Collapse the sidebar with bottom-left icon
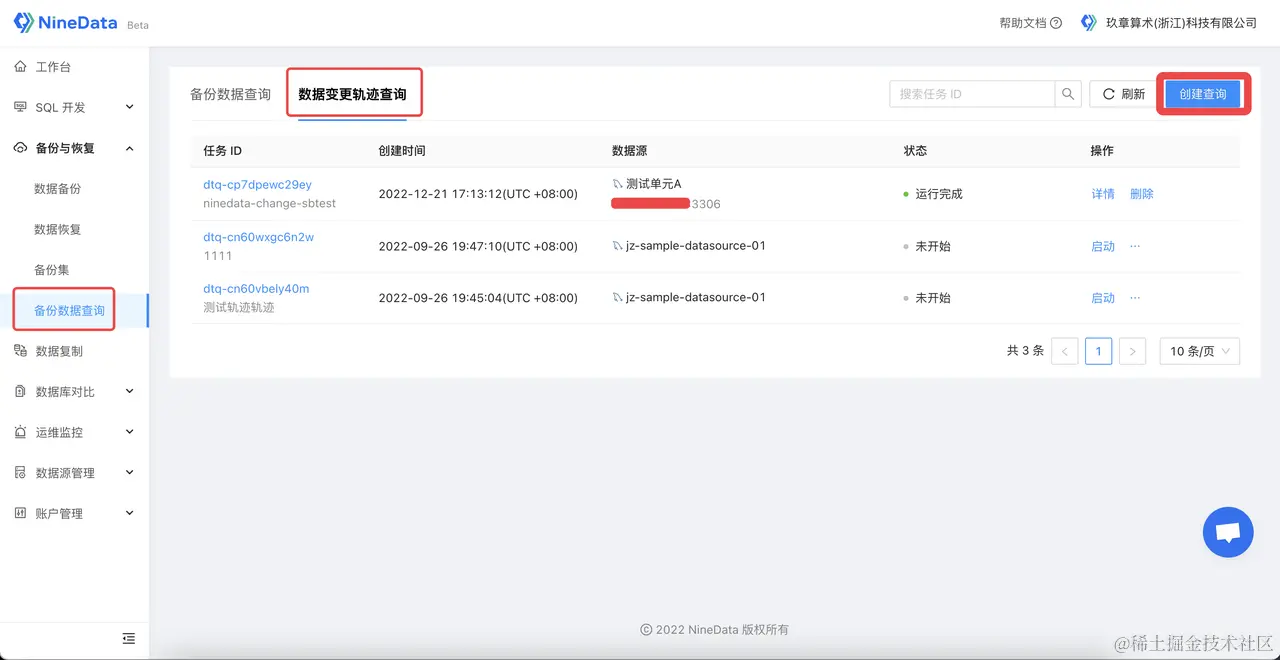The image size is (1280, 660). point(128,638)
